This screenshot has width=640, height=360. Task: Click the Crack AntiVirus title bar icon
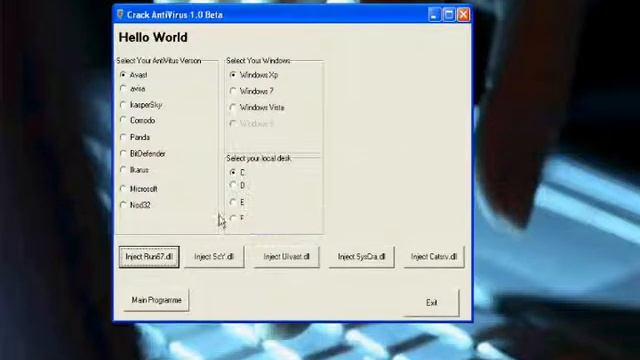click(x=120, y=15)
